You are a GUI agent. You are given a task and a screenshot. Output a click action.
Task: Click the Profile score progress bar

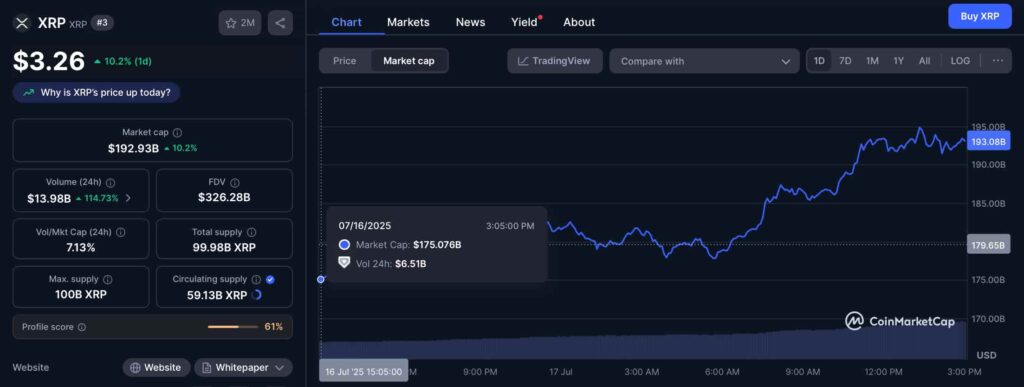232,327
